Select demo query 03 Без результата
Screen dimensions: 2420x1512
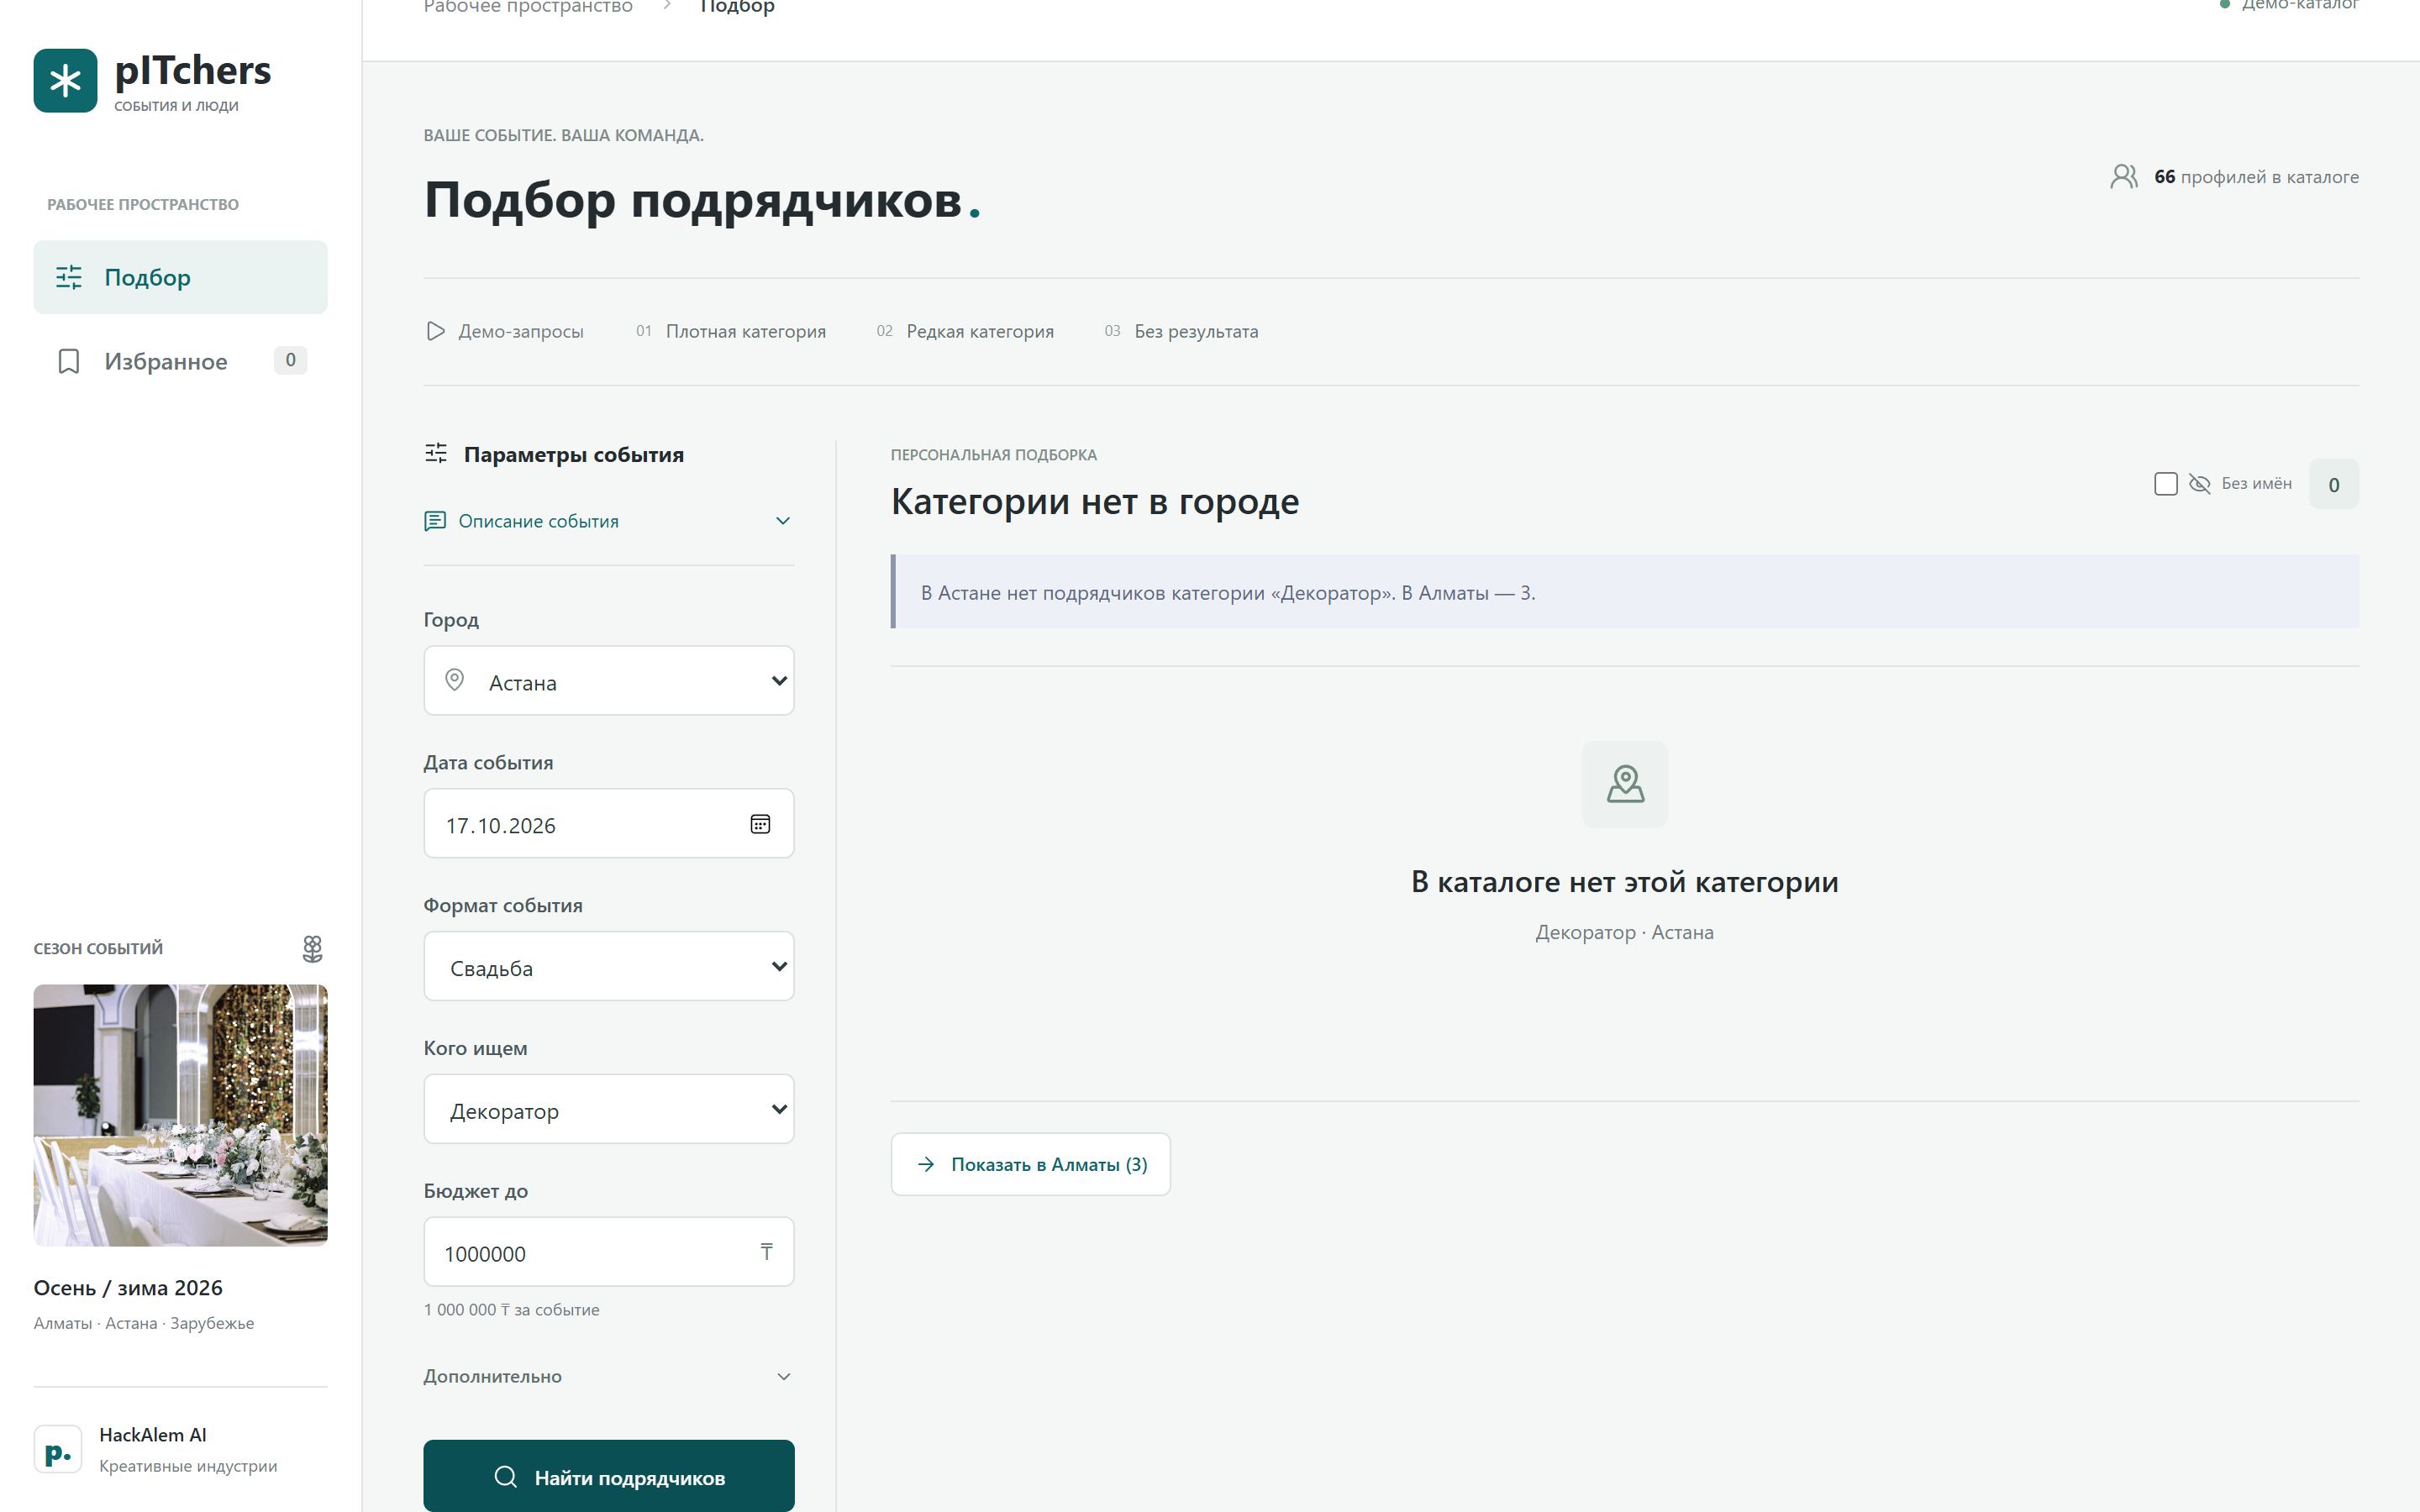[x=1181, y=331]
